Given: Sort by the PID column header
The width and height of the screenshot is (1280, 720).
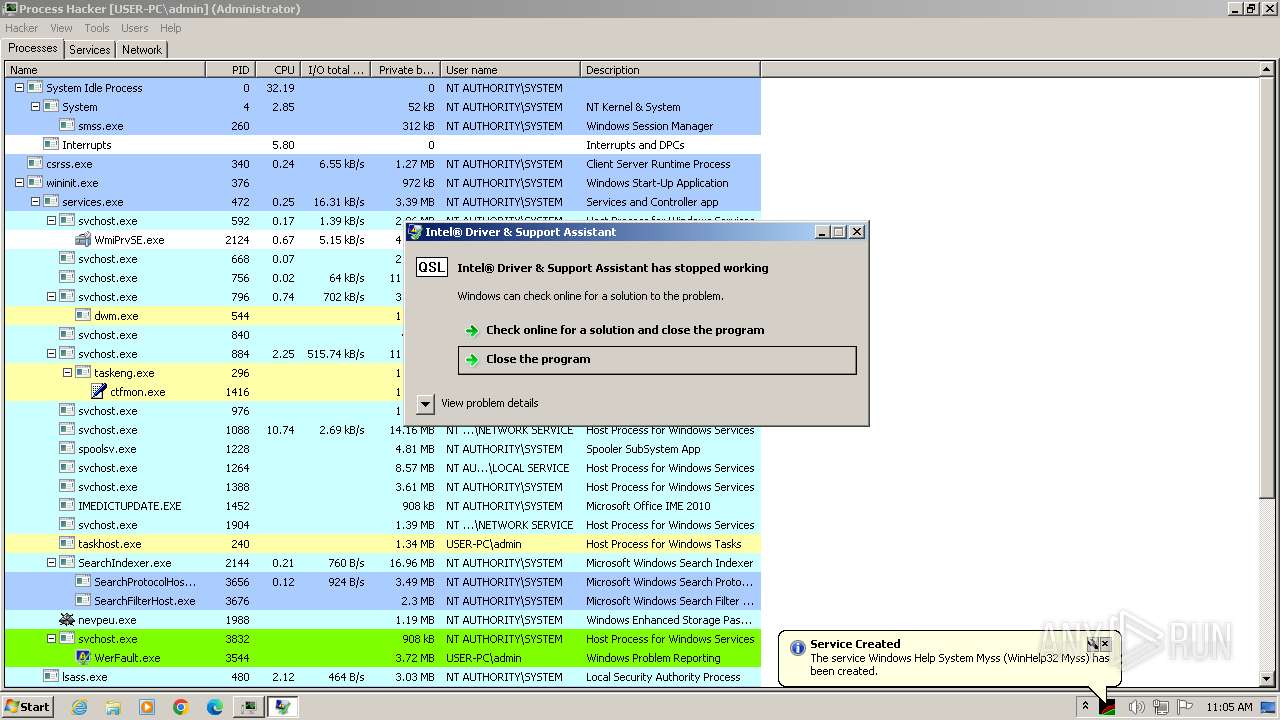Looking at the screenshot, I should 231,70.
